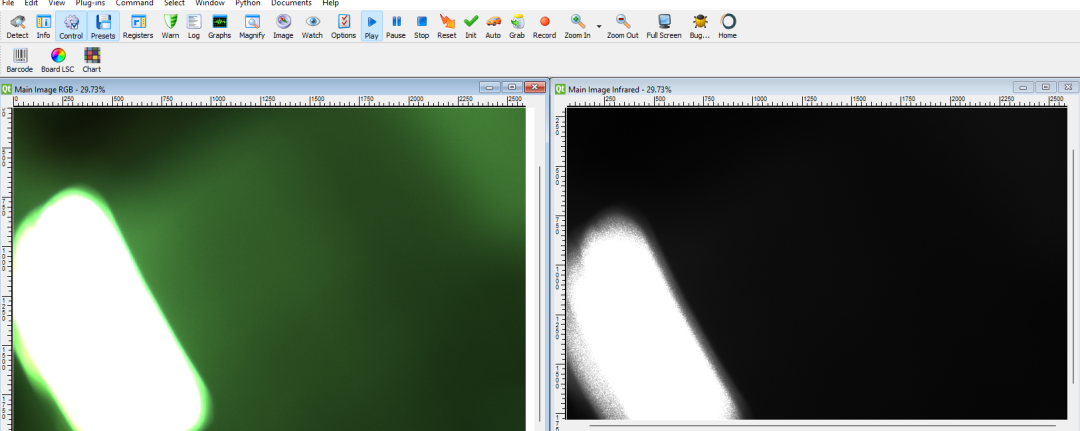Image resolution: width=1080 pixels, height=431 pixels.
Task: Start recording with Record button
Action: pos(544,26)
